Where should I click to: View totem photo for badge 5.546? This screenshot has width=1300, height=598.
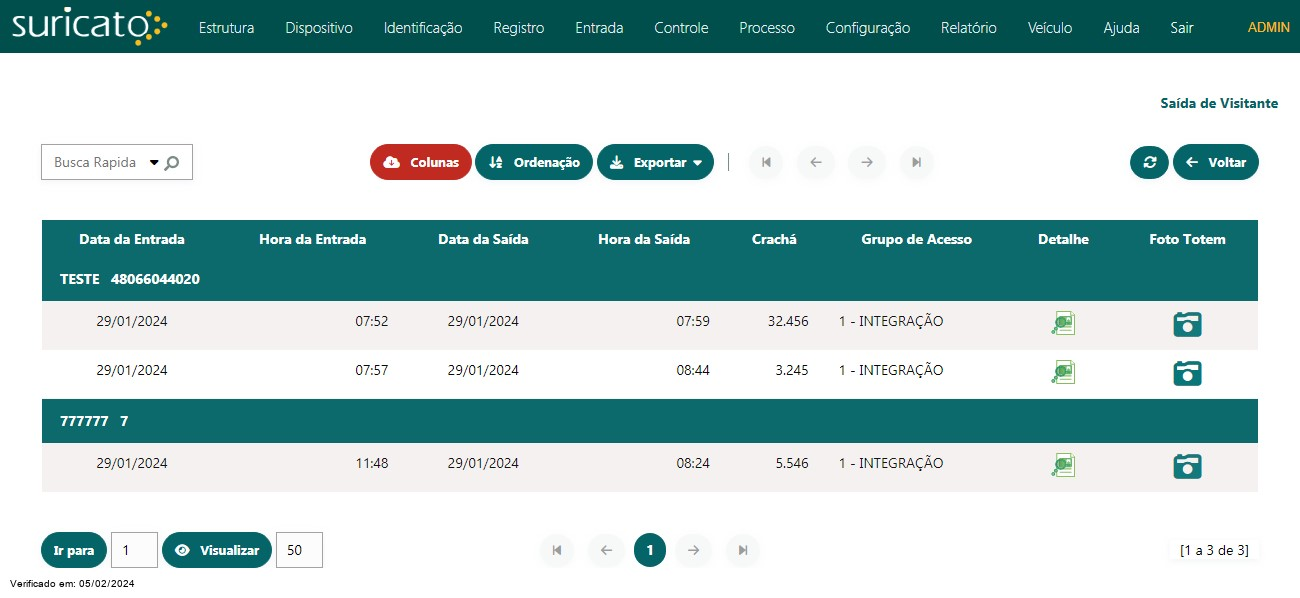coord(1187,466)
